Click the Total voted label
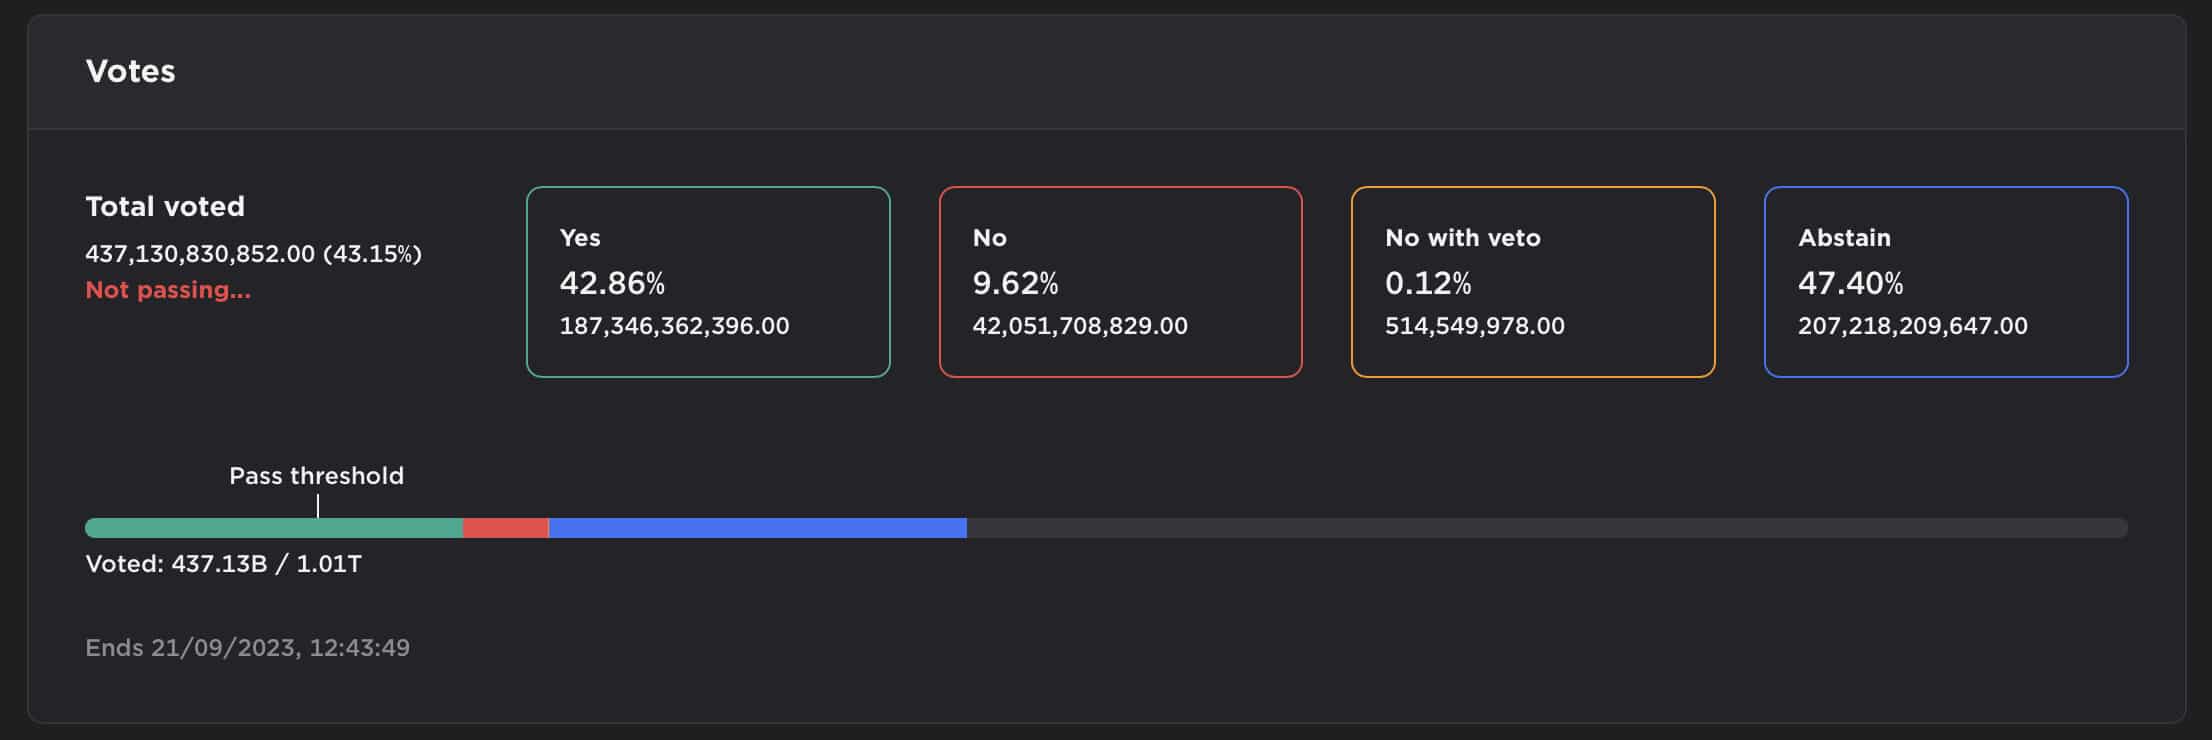Screen dimensions: 2212x740 [165, 206]
